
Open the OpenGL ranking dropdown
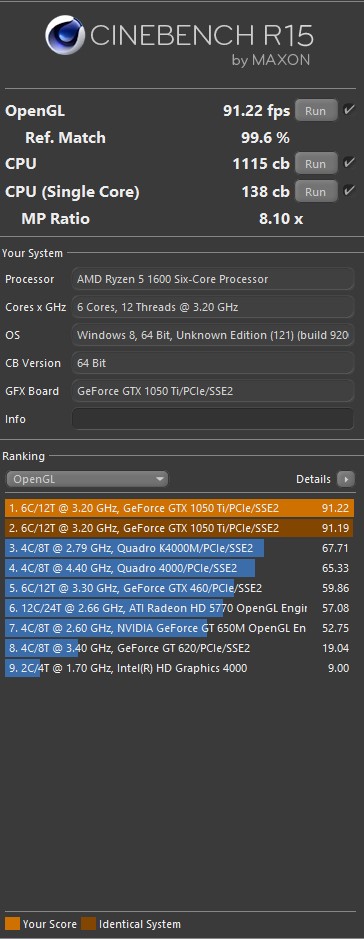[x=87, y=479]
